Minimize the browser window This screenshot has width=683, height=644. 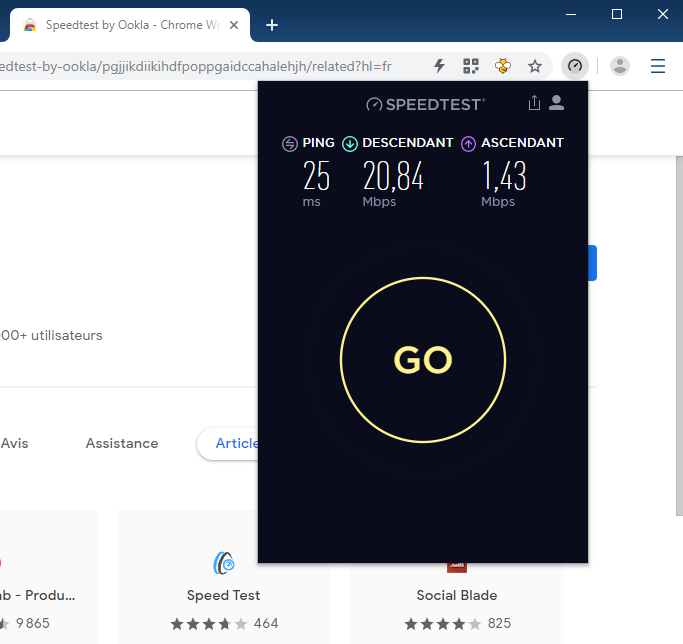[x=571, y=14]
